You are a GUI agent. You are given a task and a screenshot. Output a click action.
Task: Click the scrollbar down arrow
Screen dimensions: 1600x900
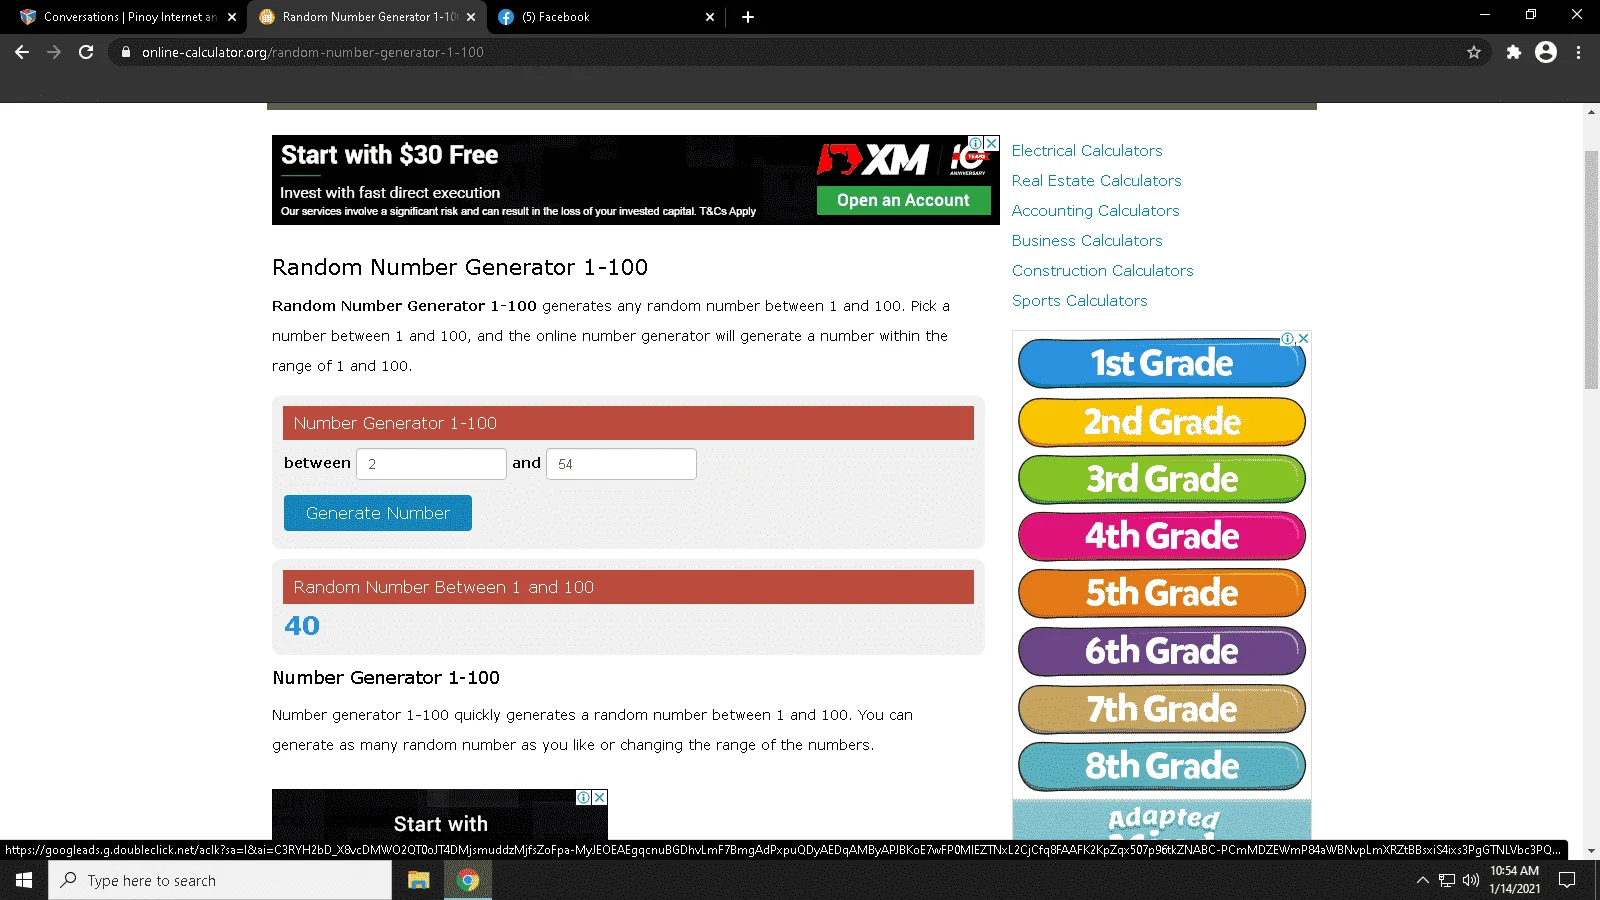1591,851
